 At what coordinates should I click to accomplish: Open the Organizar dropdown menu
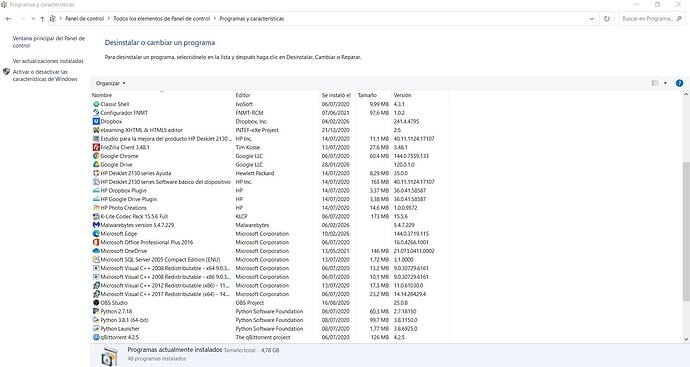(x=110, y=83)
